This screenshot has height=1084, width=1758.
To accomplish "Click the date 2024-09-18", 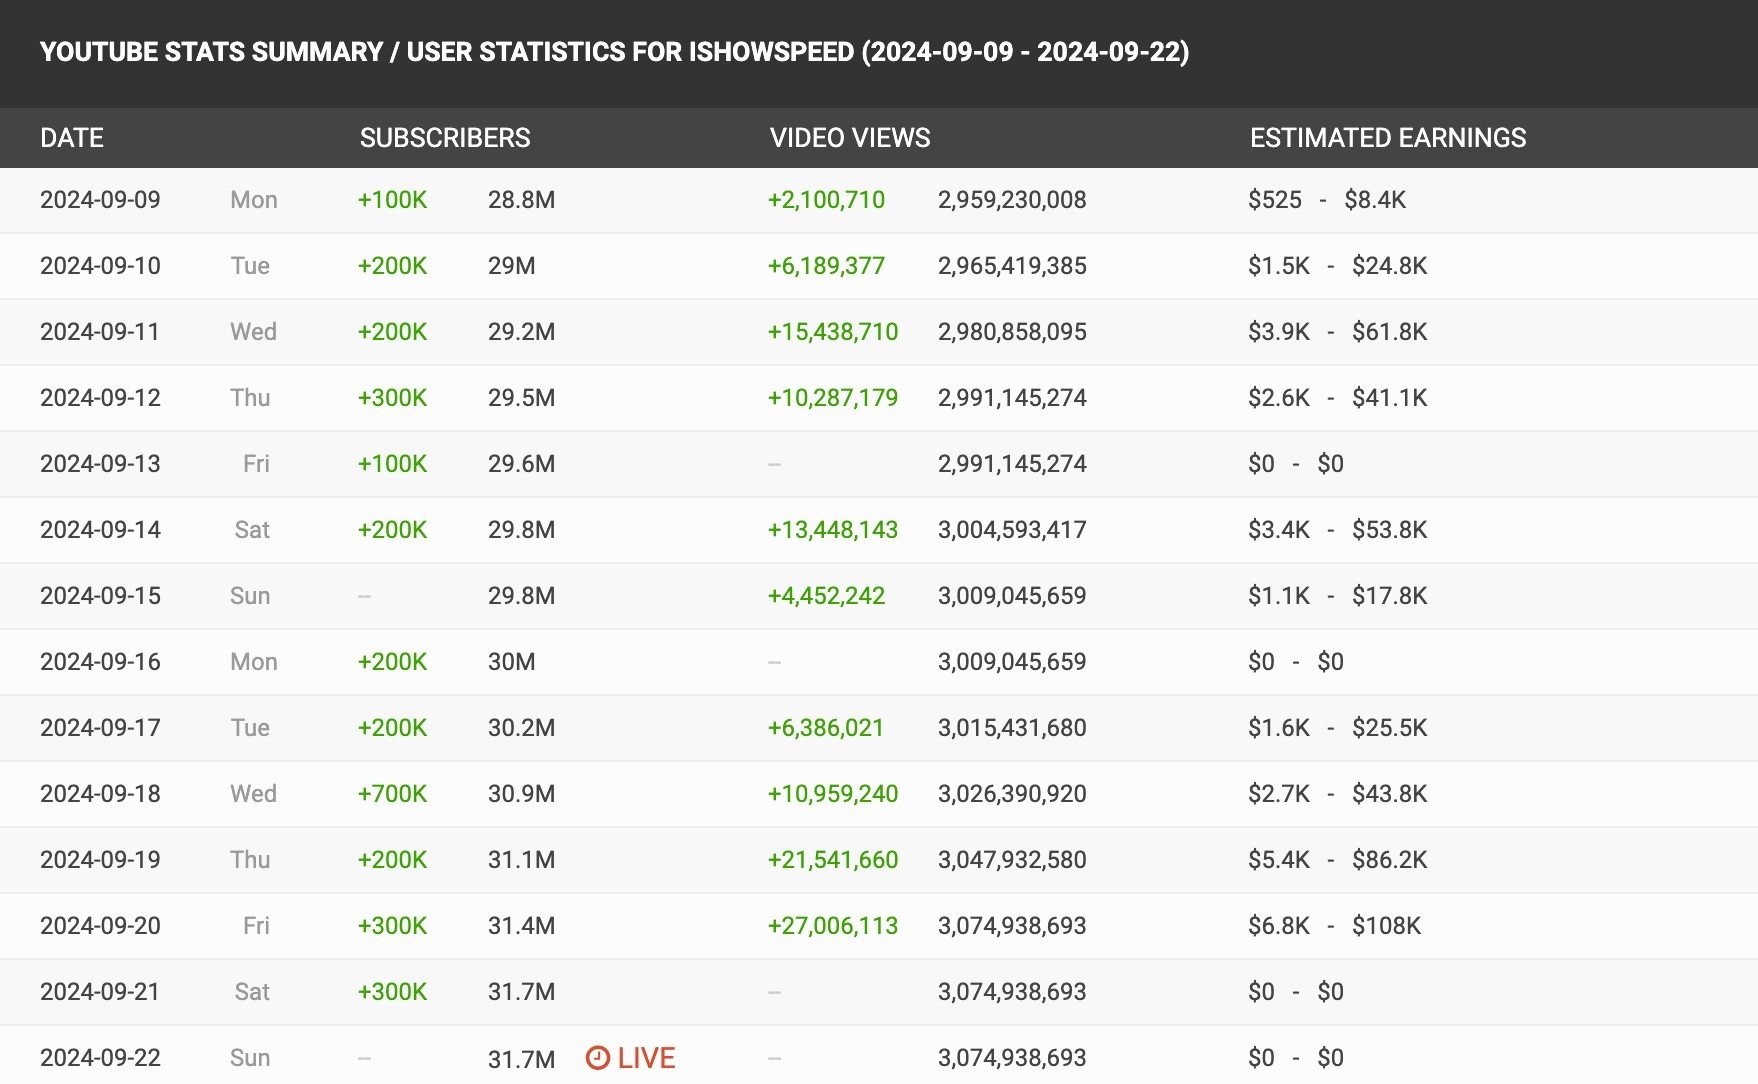I will (100, 794).
